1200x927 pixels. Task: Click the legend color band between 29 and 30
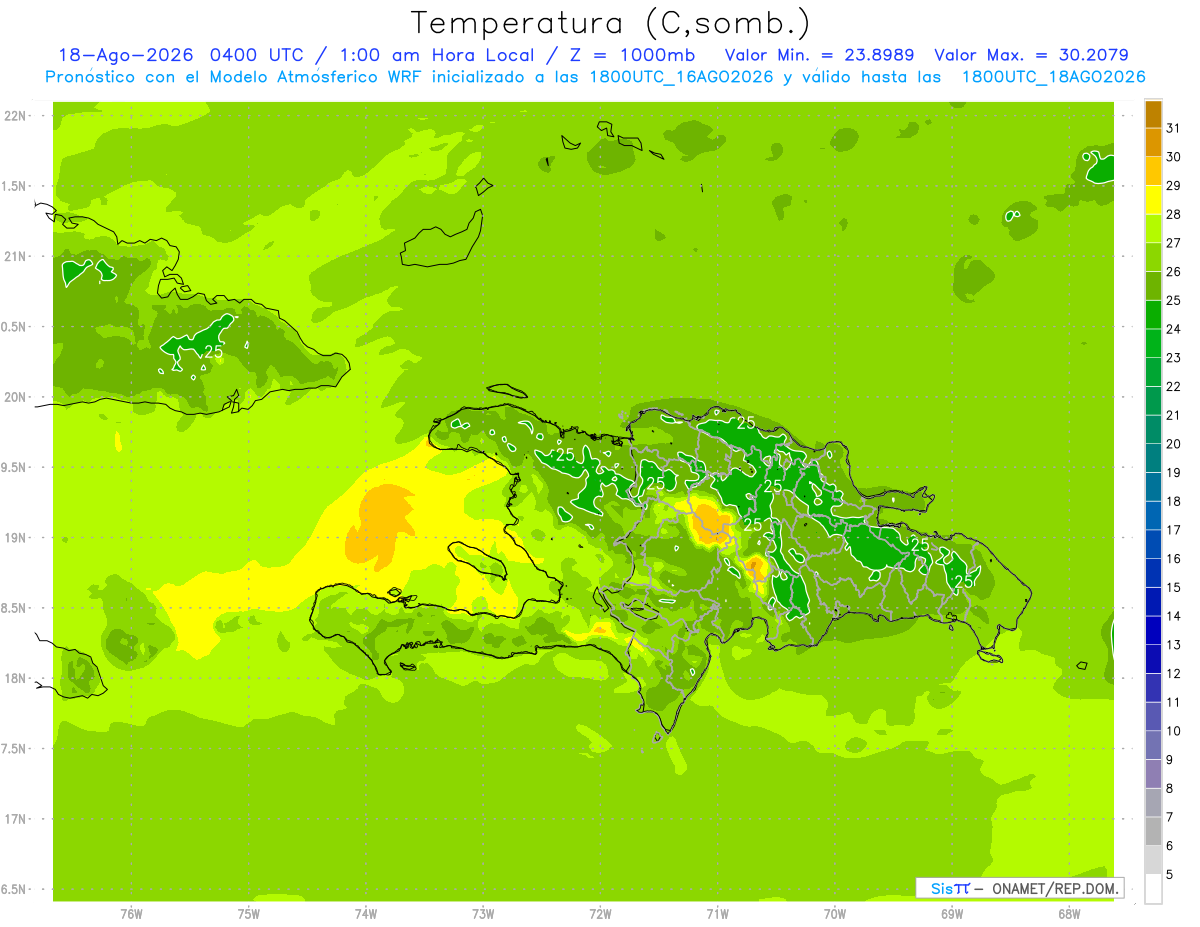pos(1153,171)
